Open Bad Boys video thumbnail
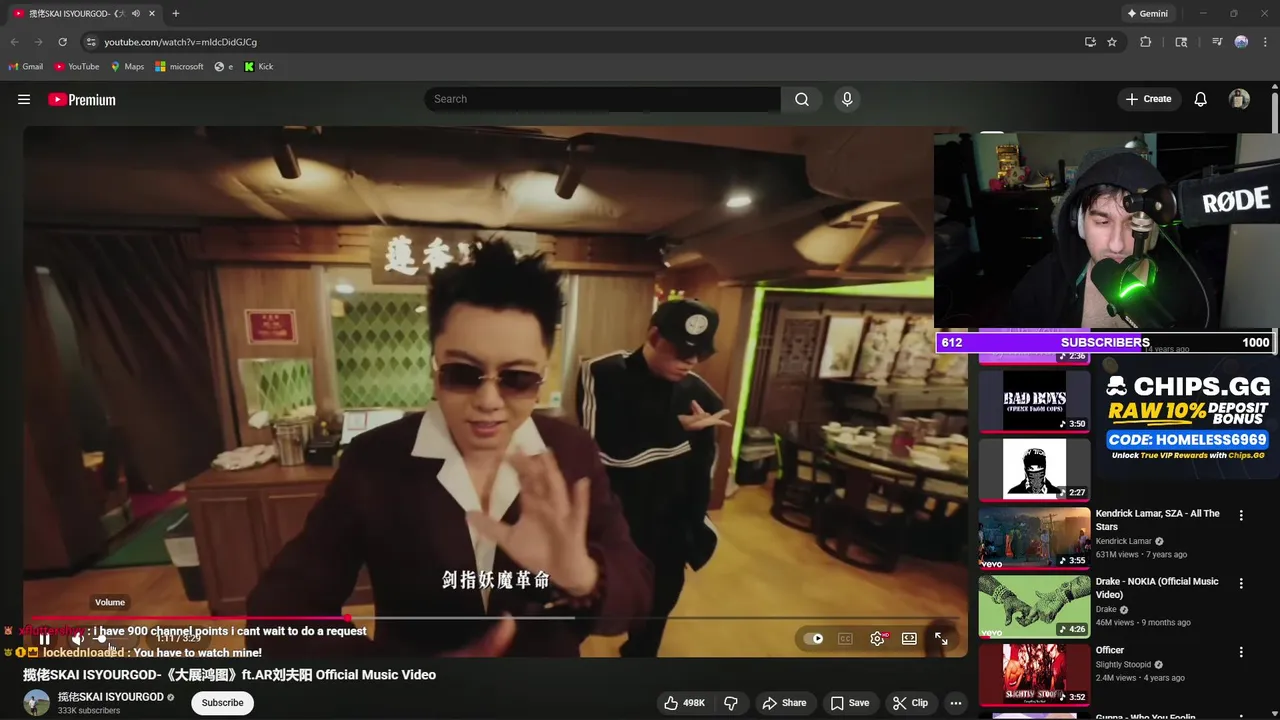This screenshot has height=720, width=1280. (1034, 401)
